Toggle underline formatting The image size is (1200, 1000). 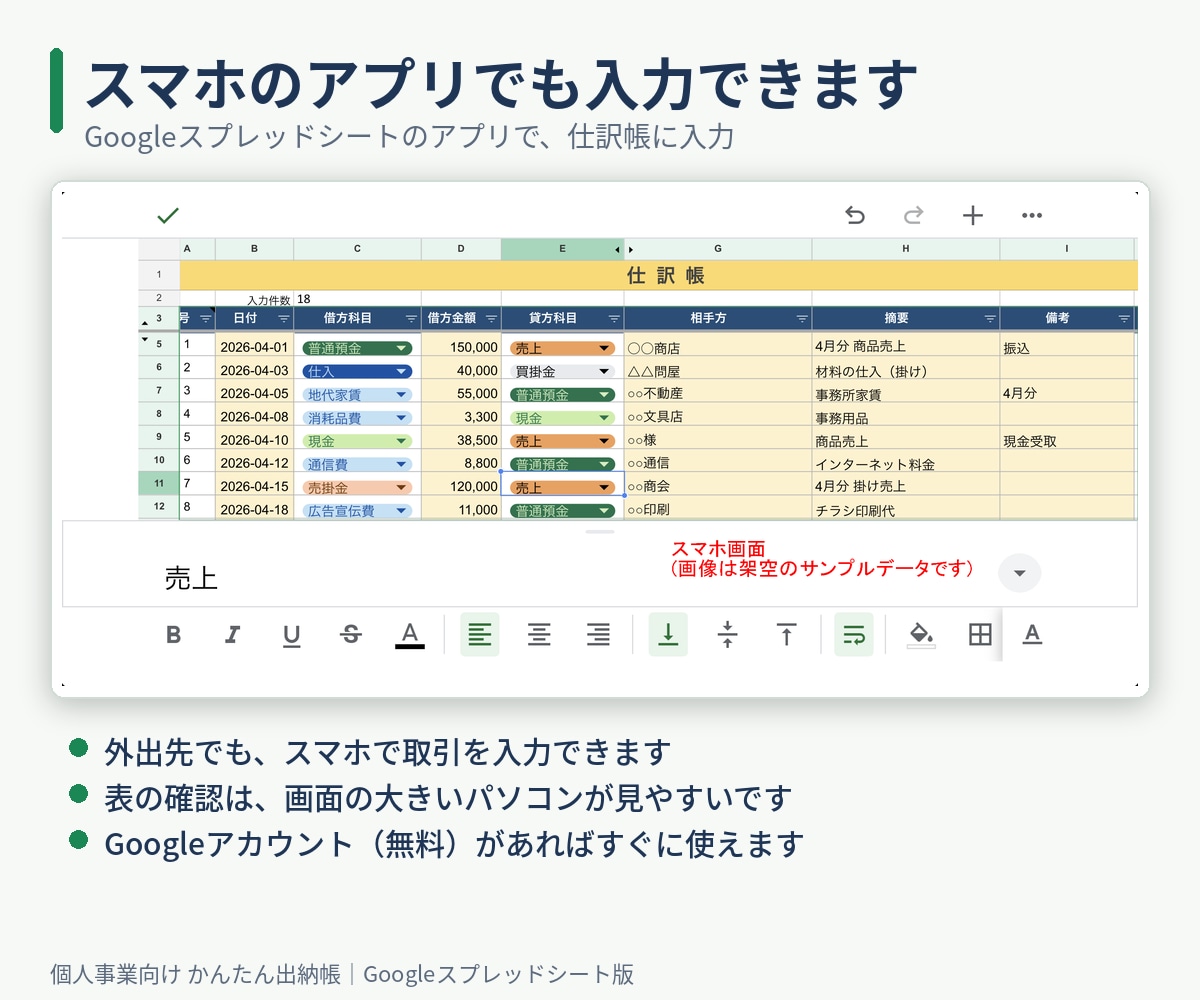(x=292, y=635)
